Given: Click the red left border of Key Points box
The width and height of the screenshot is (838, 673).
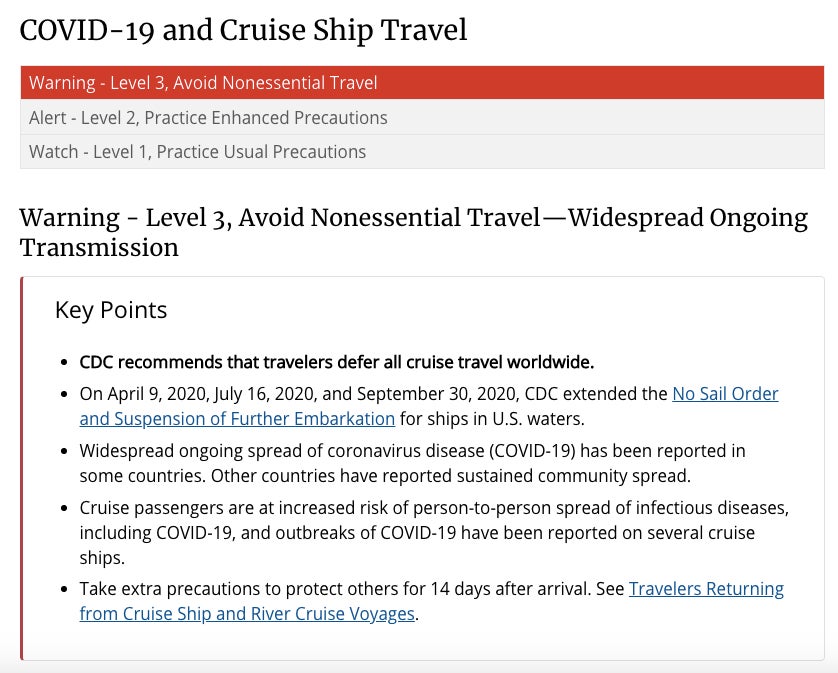Looking at the screenshot, I should 22,468.
